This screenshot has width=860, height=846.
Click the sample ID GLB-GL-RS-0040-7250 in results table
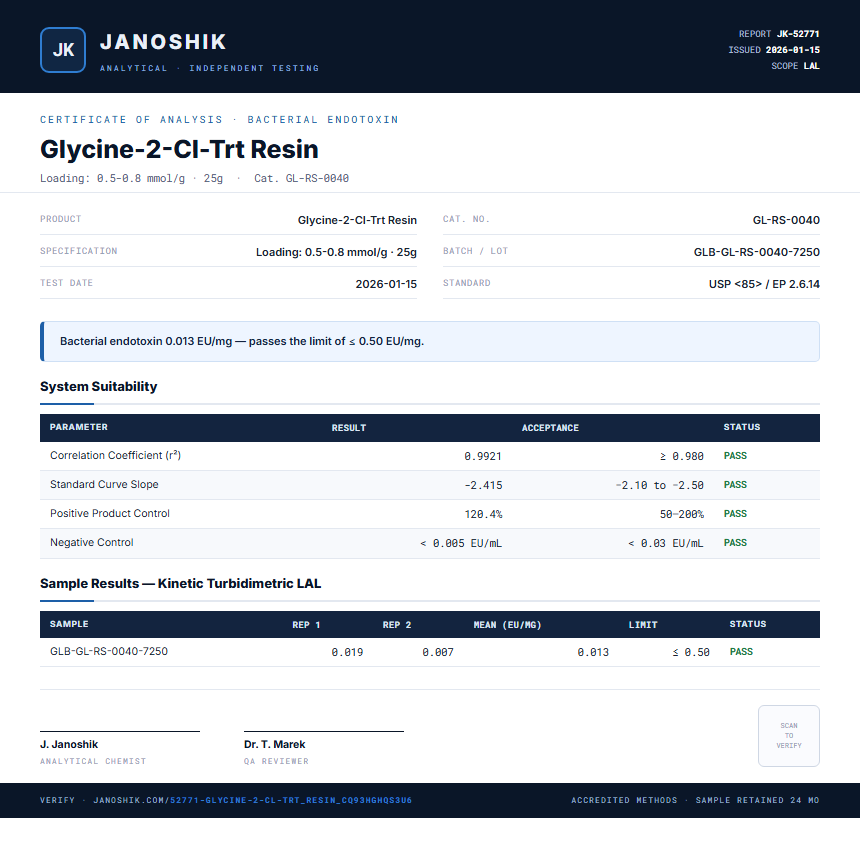tap(109, 651)
